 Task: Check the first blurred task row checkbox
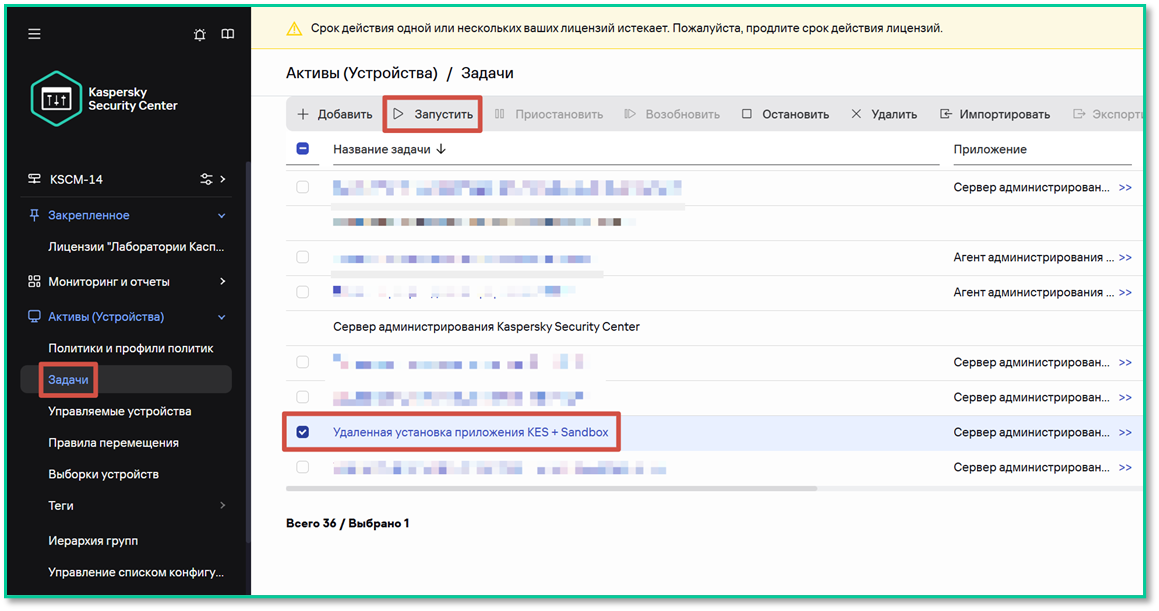coord(302,187)
